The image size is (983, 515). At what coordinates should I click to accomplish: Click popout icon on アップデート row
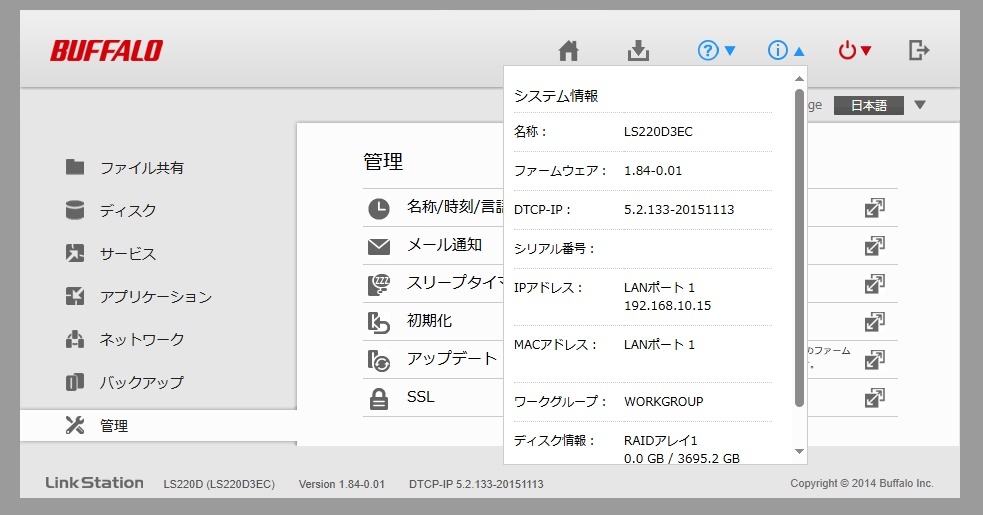[875, 360]
